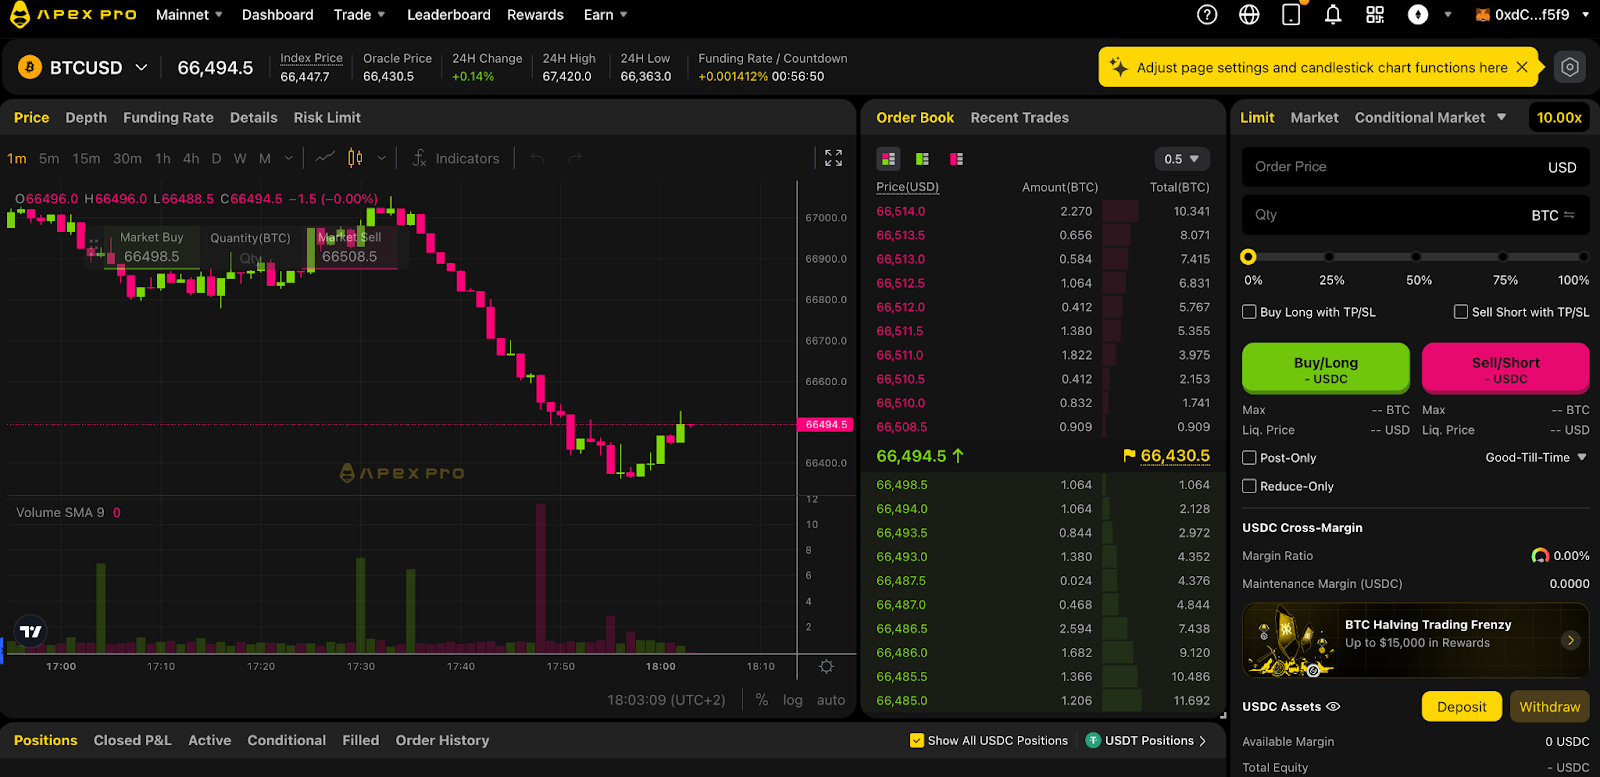Switch to Recent Trades tab

1019,118
